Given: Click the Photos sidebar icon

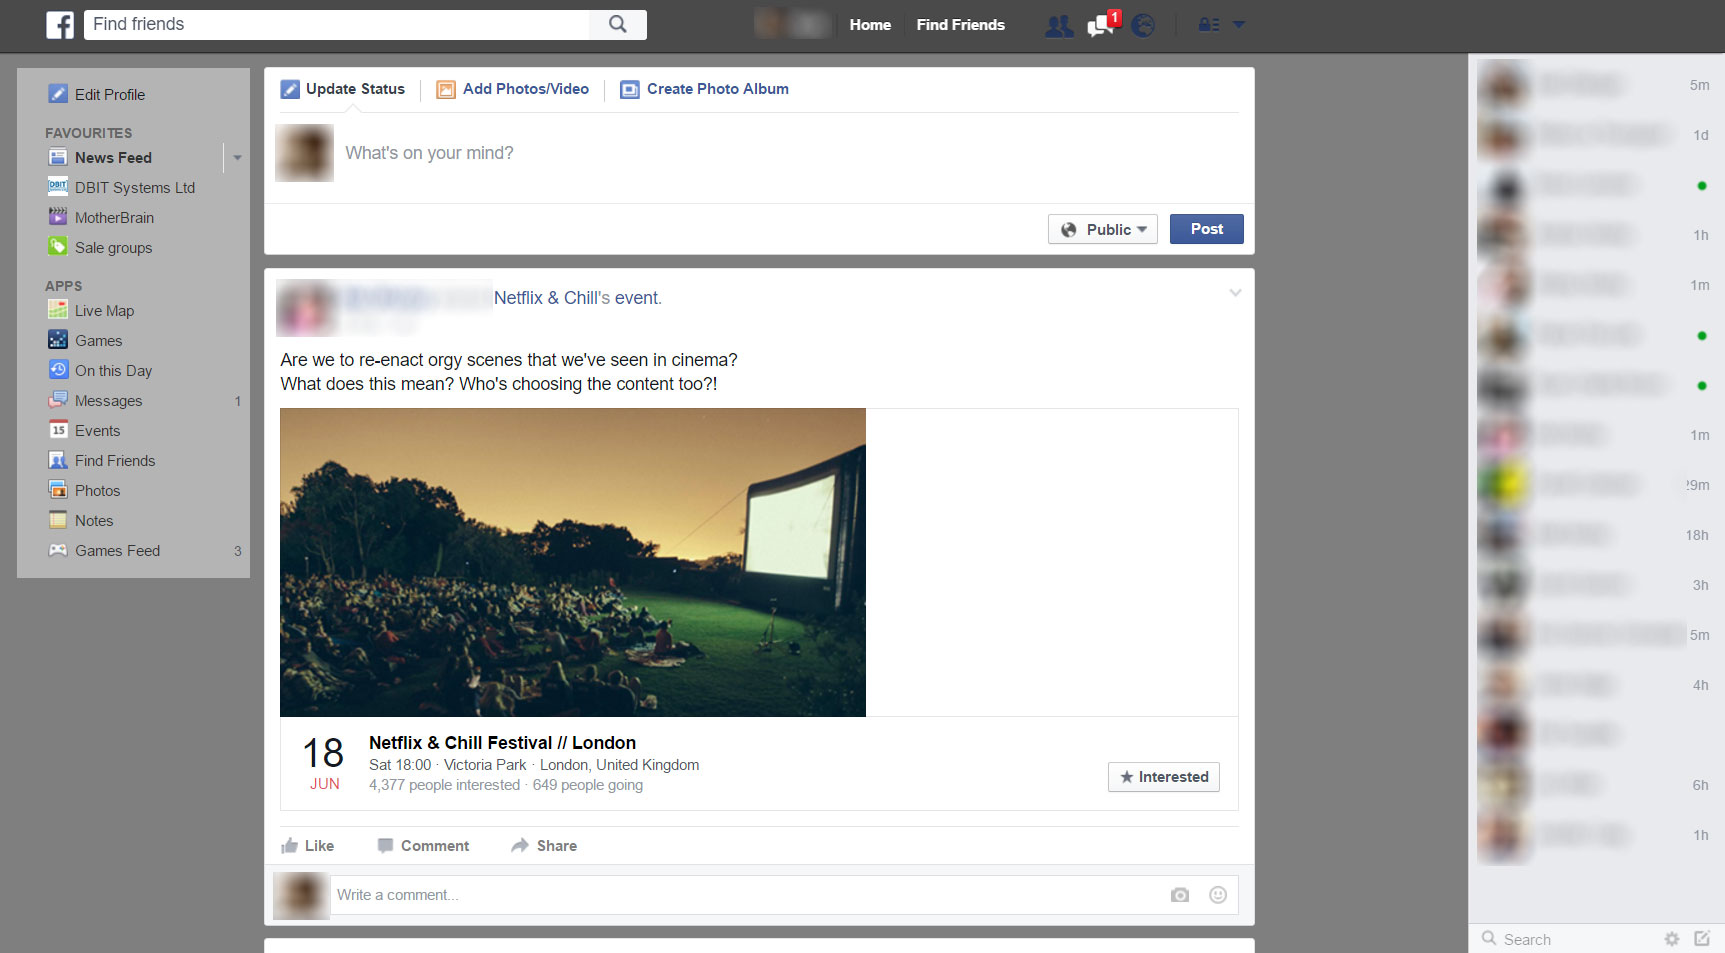Looking at the screenshot, I should (58, 490).
